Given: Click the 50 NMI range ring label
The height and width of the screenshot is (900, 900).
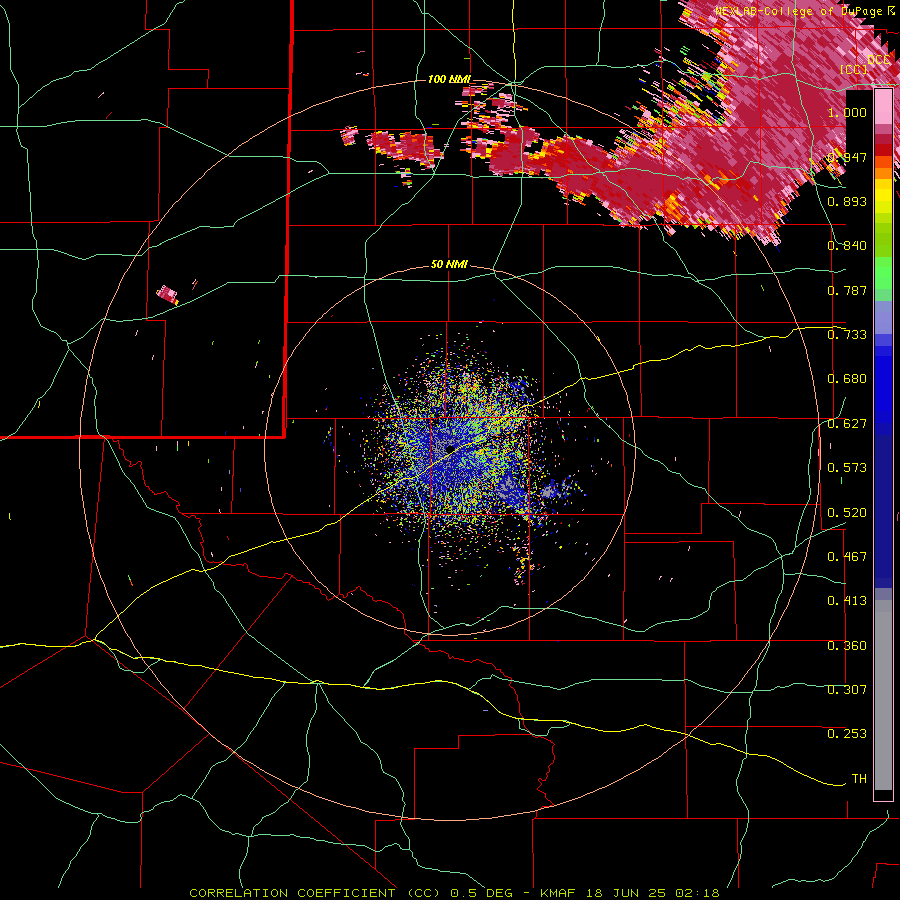Looking at the screenshot, I should click(x=449, y=264).
